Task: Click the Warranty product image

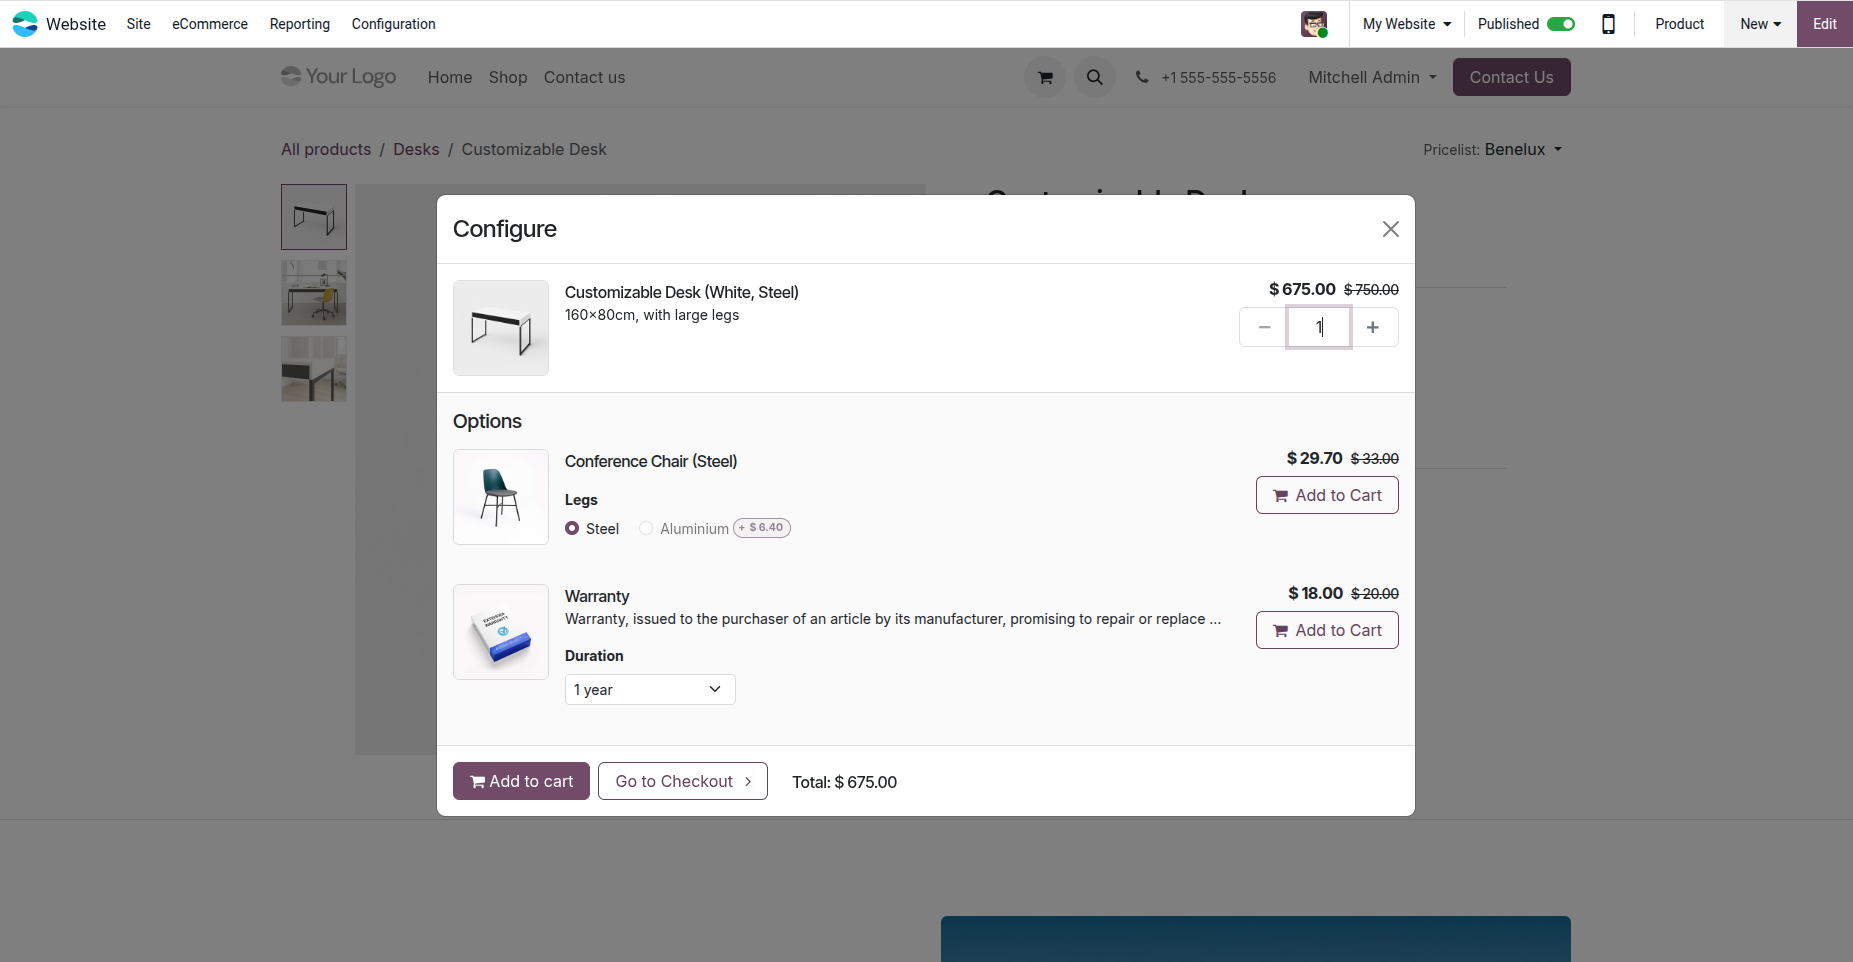Action: [x=501, y=632]
